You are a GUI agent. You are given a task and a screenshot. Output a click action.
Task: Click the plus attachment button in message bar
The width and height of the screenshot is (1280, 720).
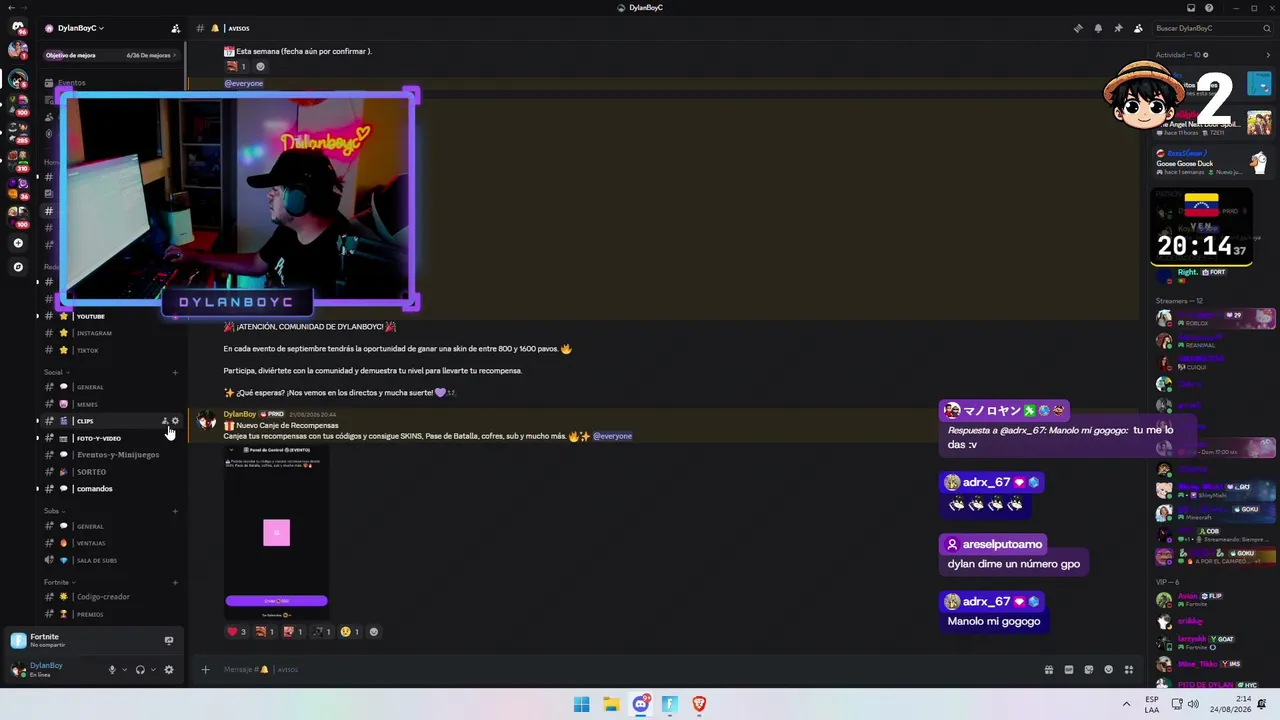point(205,670)
